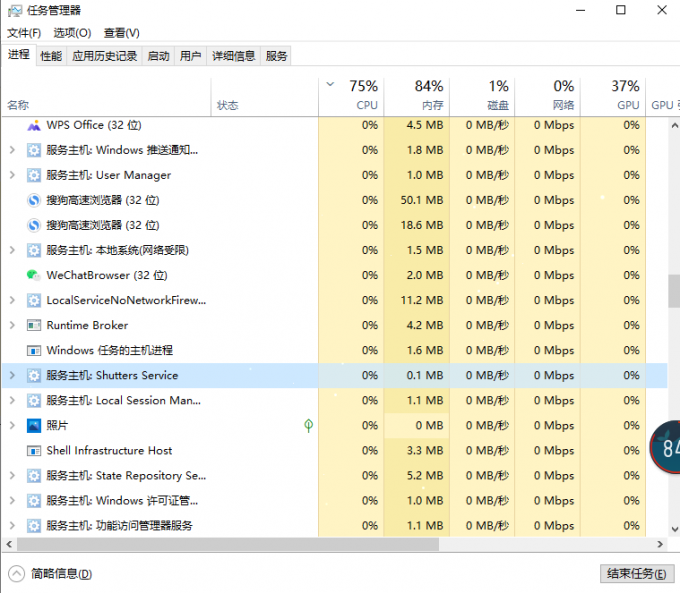Viewport: 680px width, 593px height.
Task: Expand 服务主机: User Manager row
Action: click(x=12, y=175)
